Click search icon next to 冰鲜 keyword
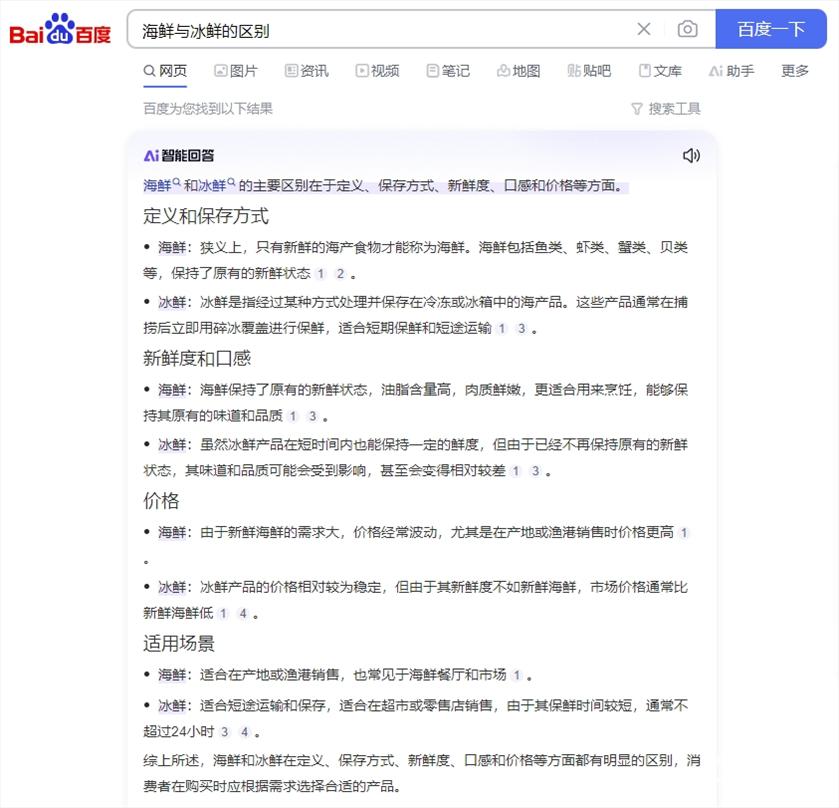 232,183
